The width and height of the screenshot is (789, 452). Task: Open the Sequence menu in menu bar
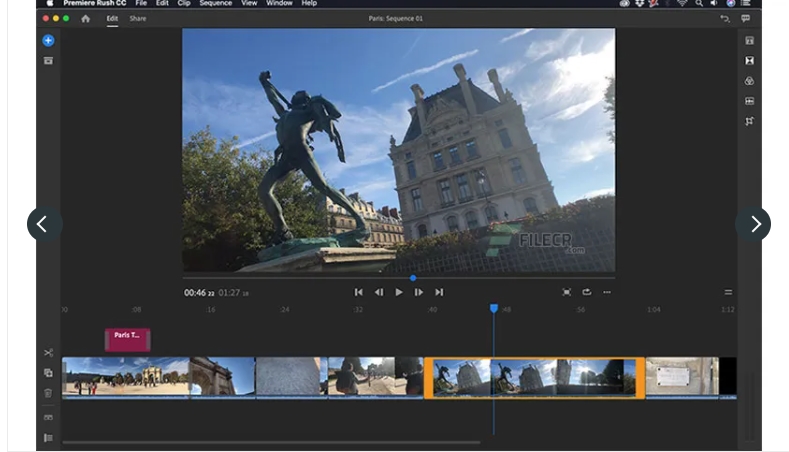(215, 4)
